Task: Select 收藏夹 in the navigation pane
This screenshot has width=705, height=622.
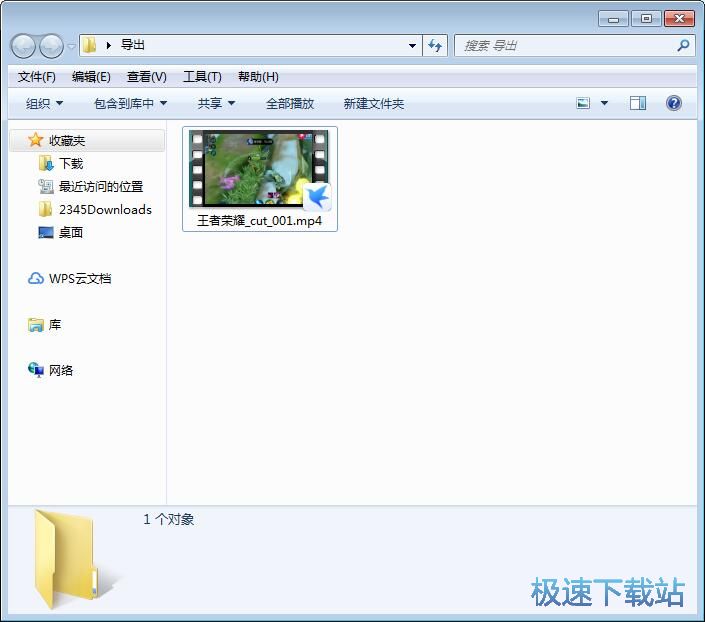Action: click(x=88, y=141)
